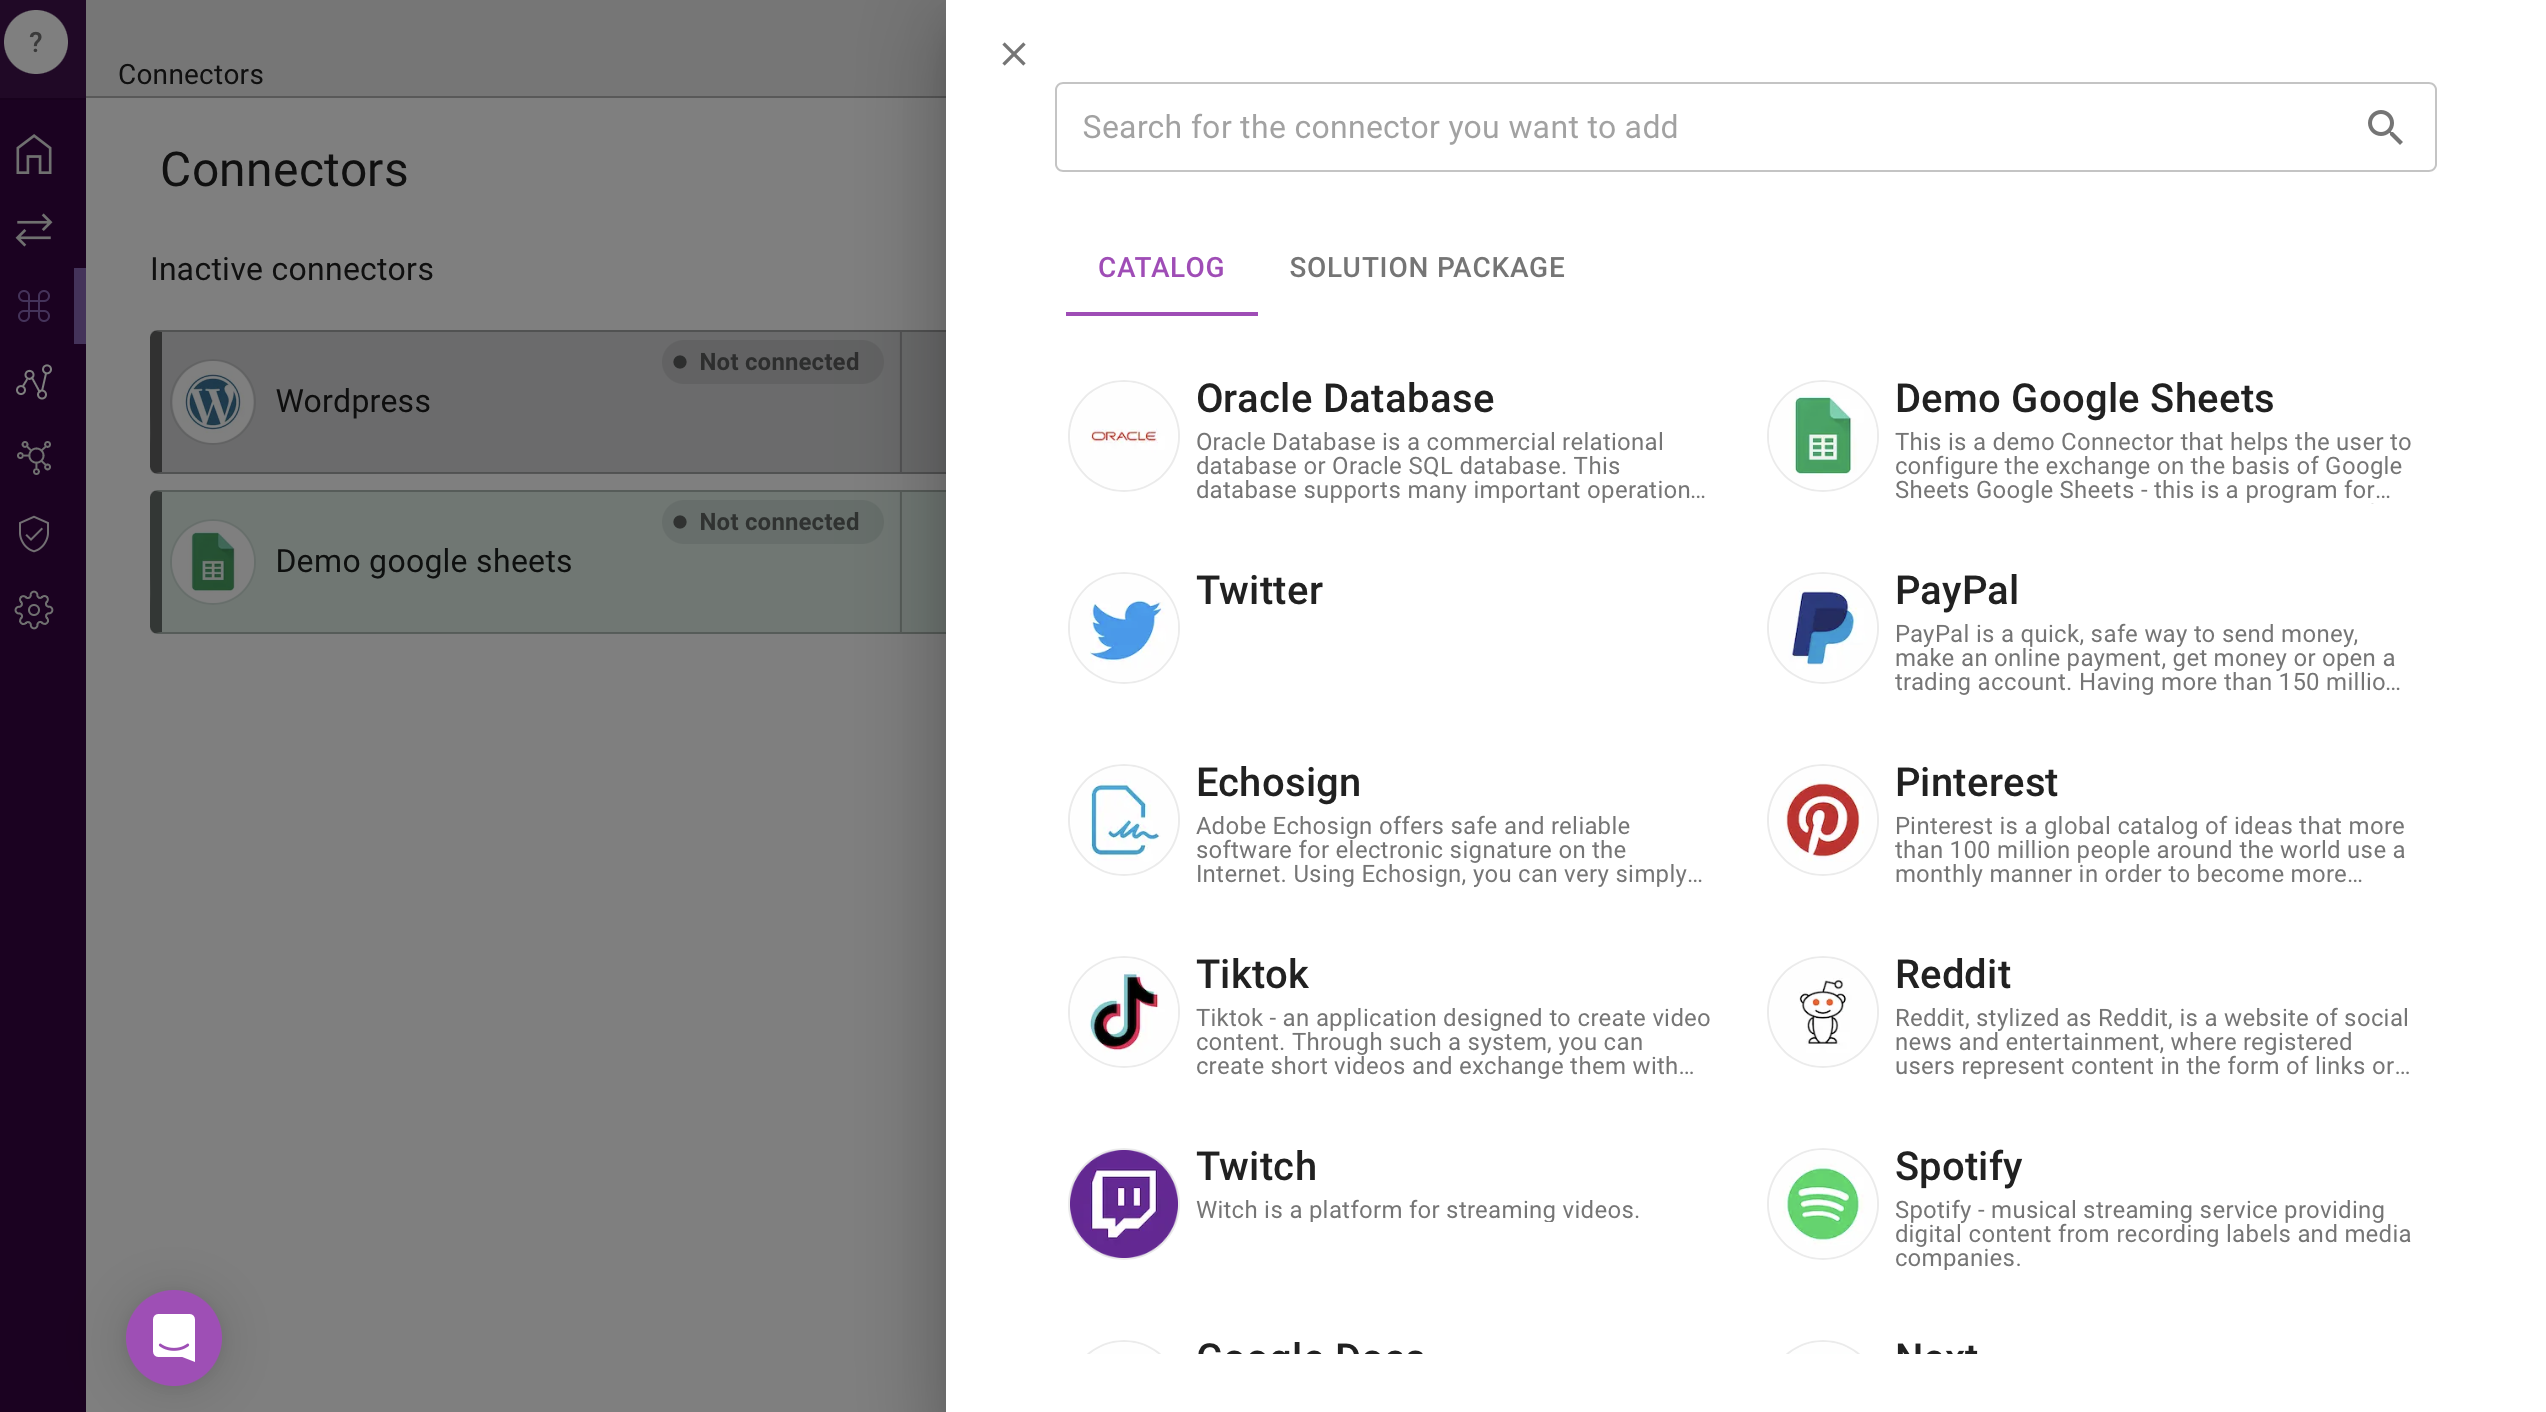Select the Echosign connector title
The width and height of the screenshot is (2546, 1412).
[x=1278, y=782]
